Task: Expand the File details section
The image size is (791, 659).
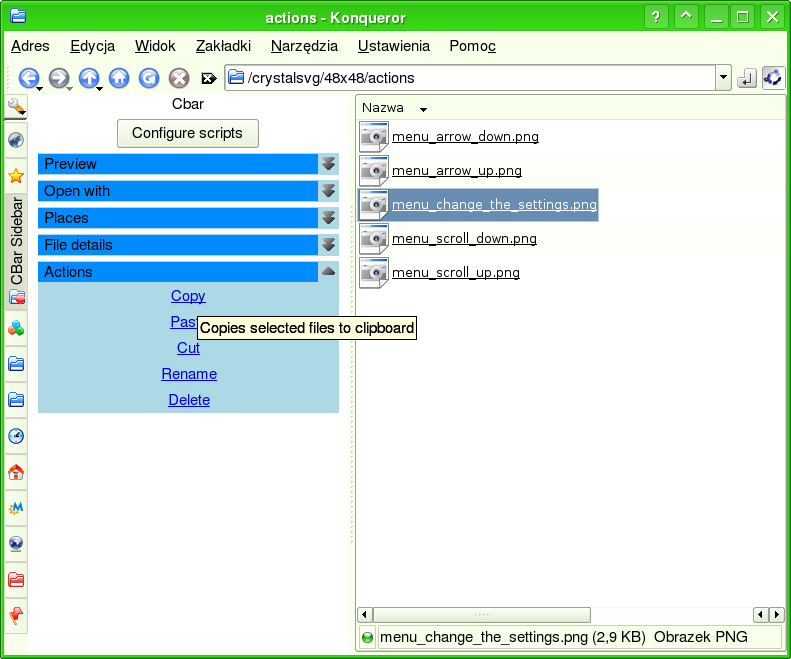Action: click(328, 245)
